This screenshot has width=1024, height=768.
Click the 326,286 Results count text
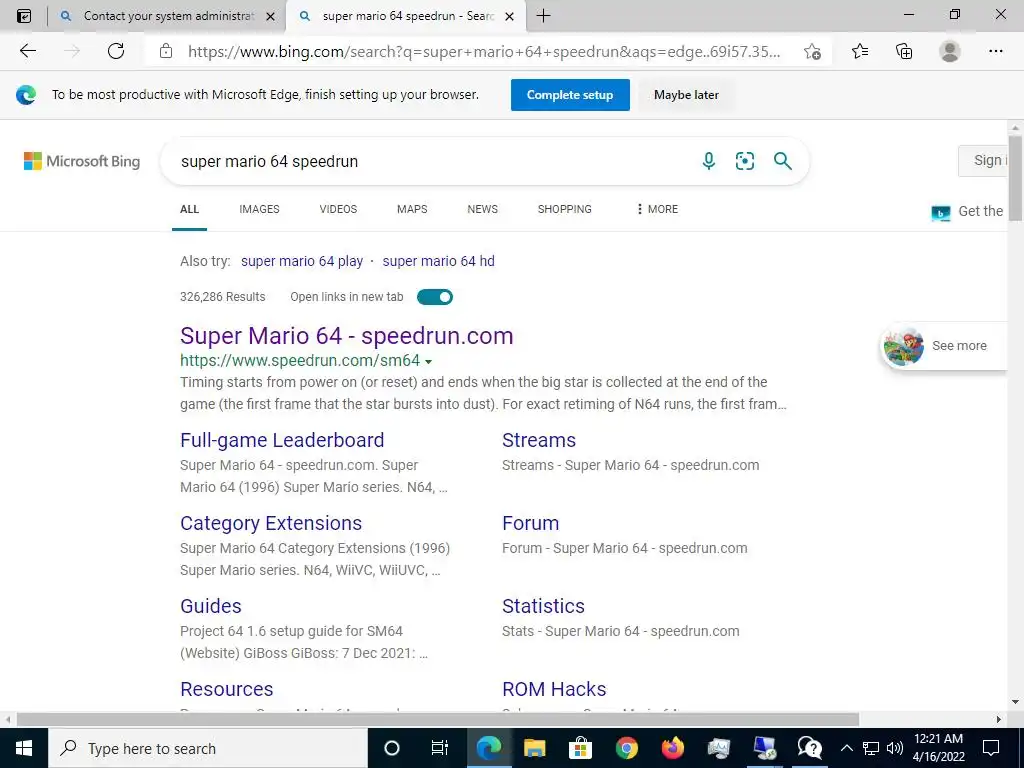223,297
